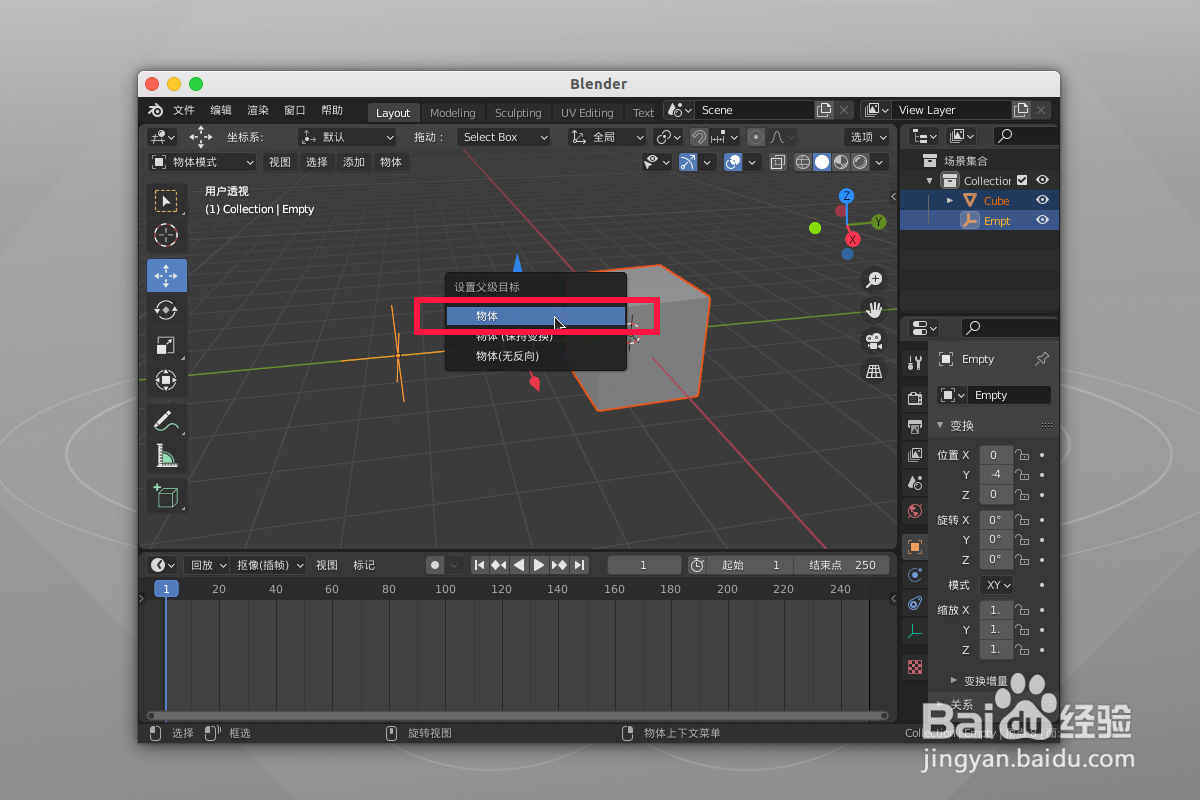This screenshot has width=1200, height=800.
Task: Open the 选项 options dropdown
Action: coord(867,137)
